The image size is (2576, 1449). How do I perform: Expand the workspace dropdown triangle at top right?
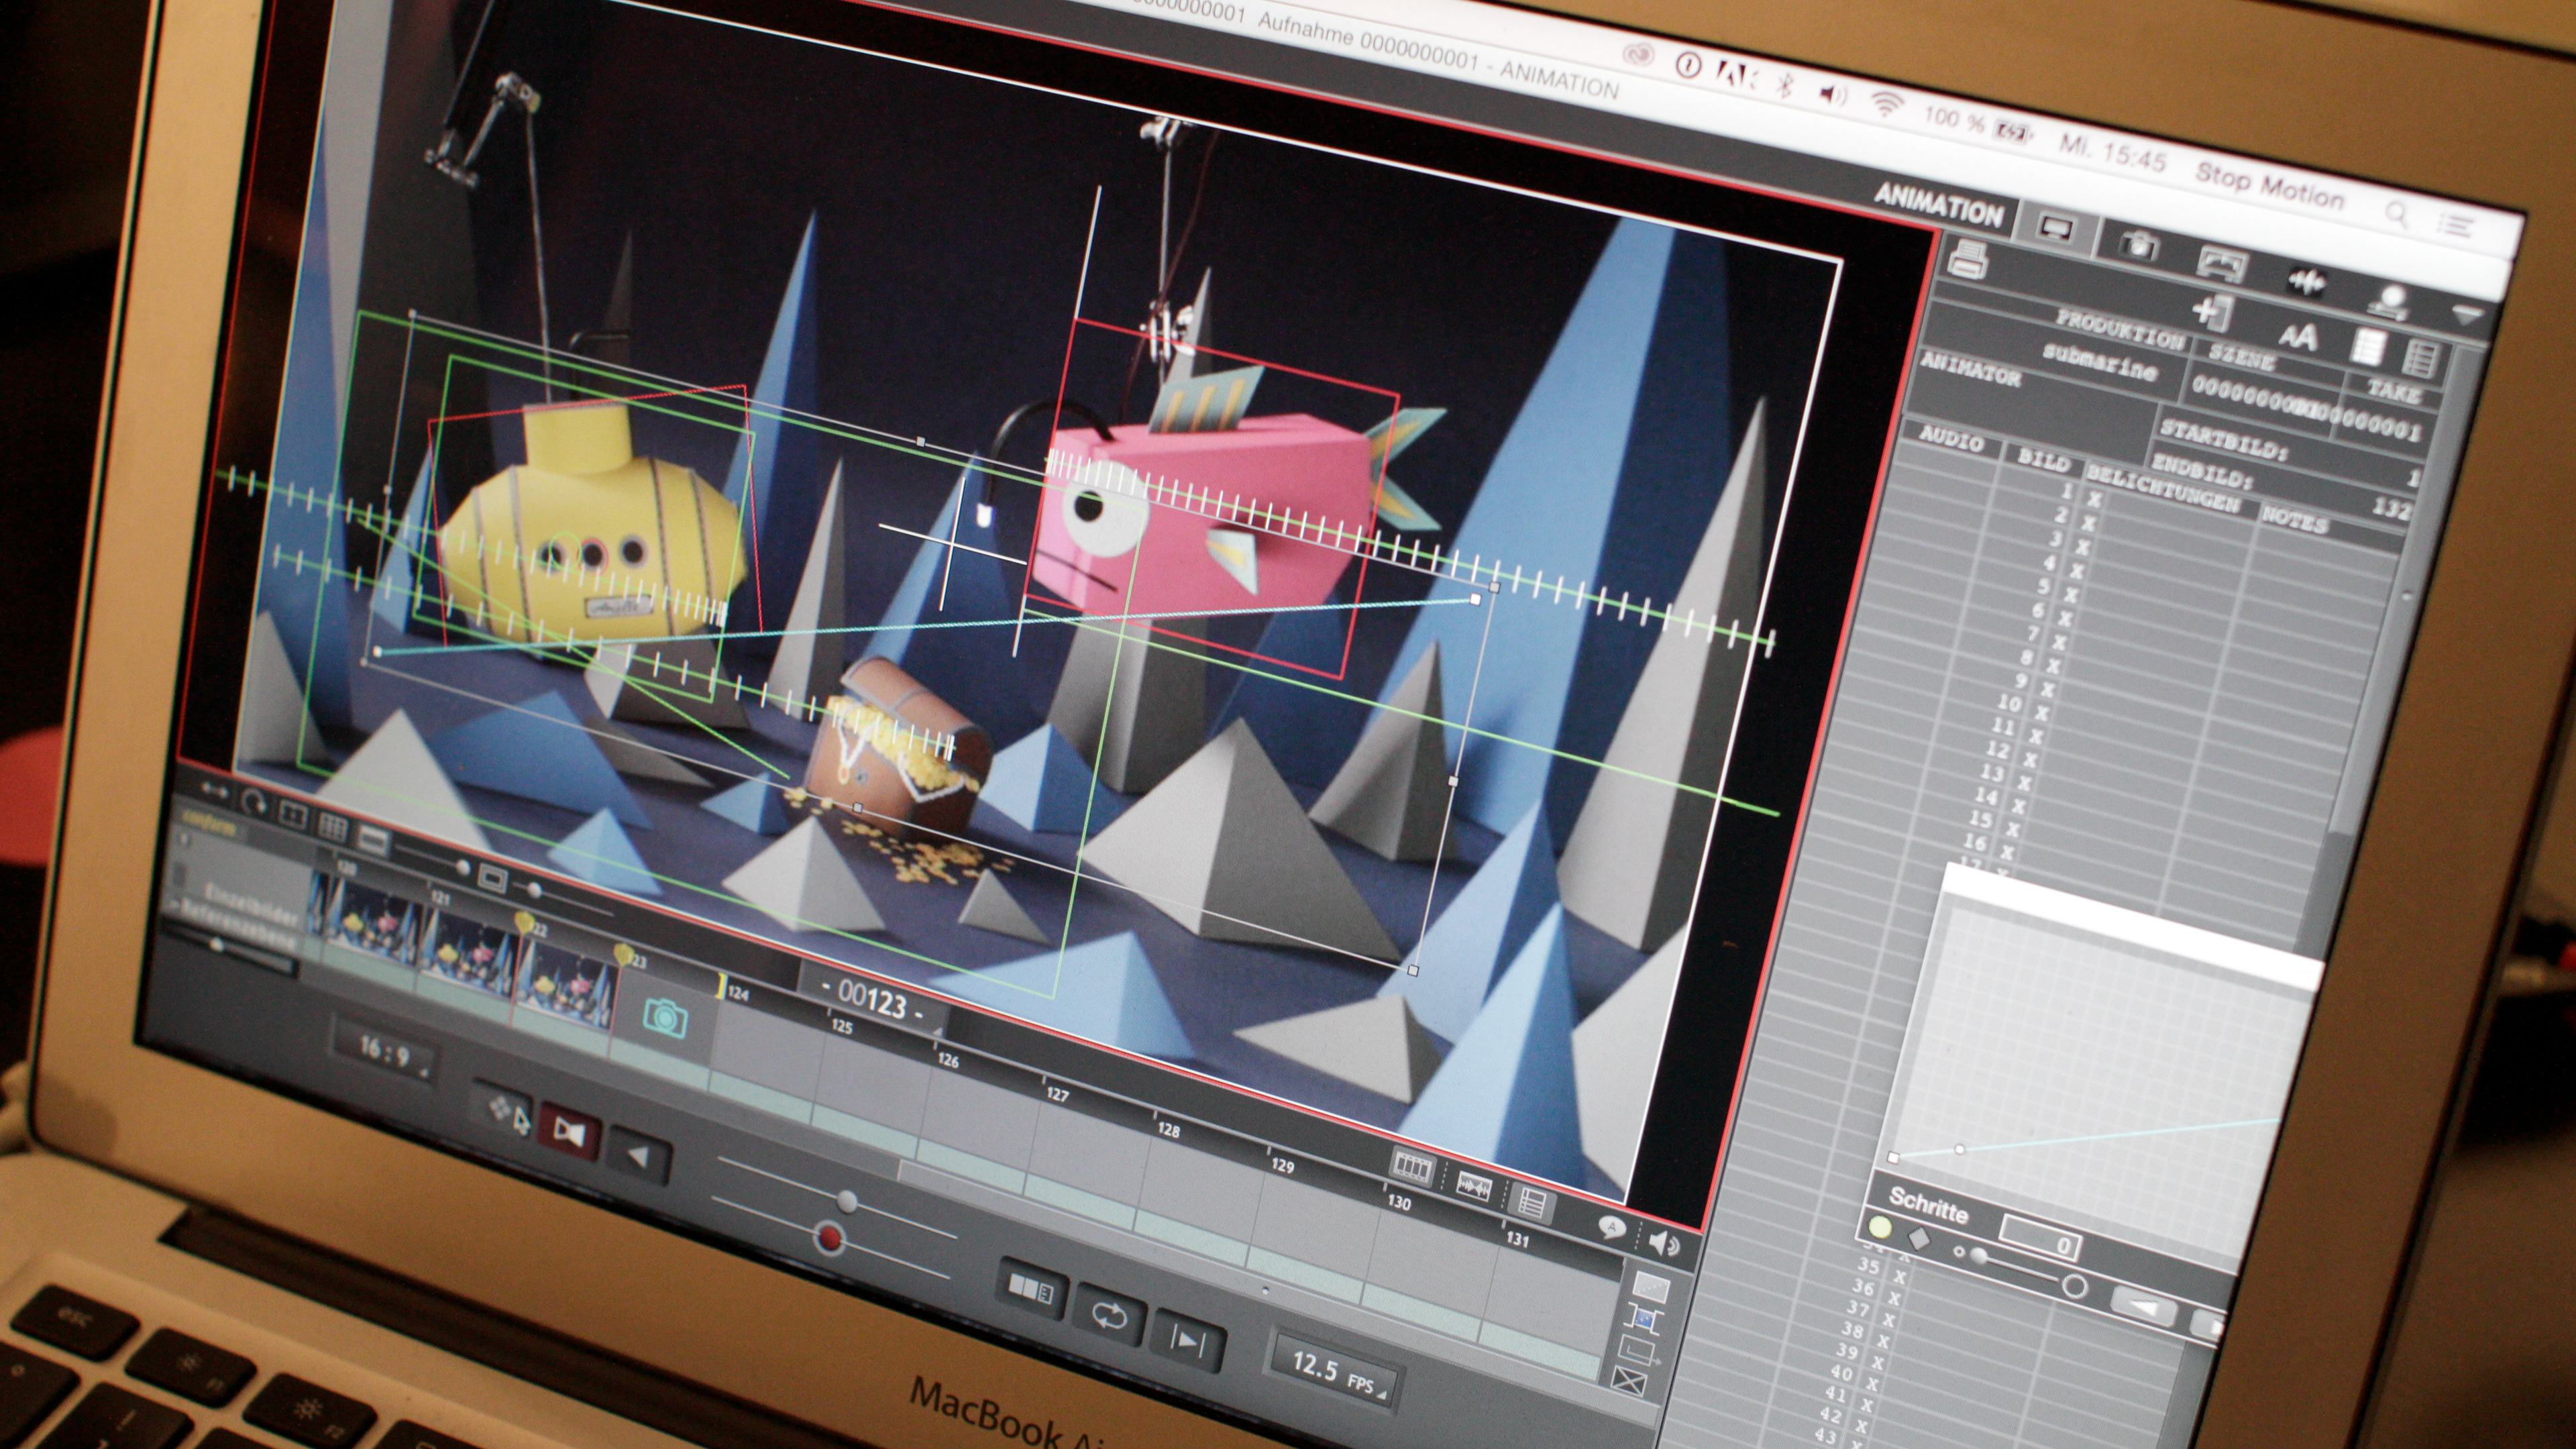pos(2467,316)
